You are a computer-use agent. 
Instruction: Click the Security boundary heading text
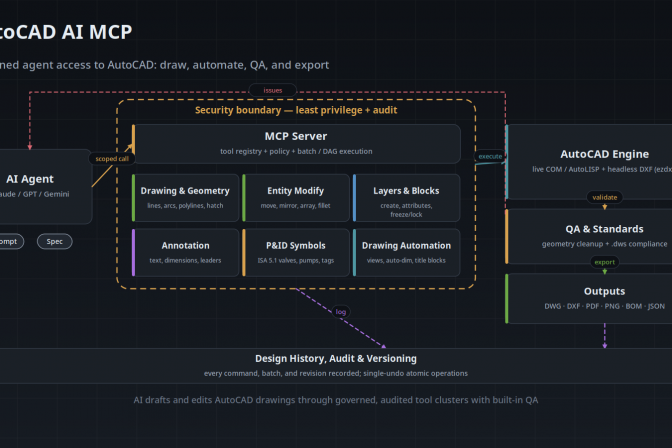(296, 110)
